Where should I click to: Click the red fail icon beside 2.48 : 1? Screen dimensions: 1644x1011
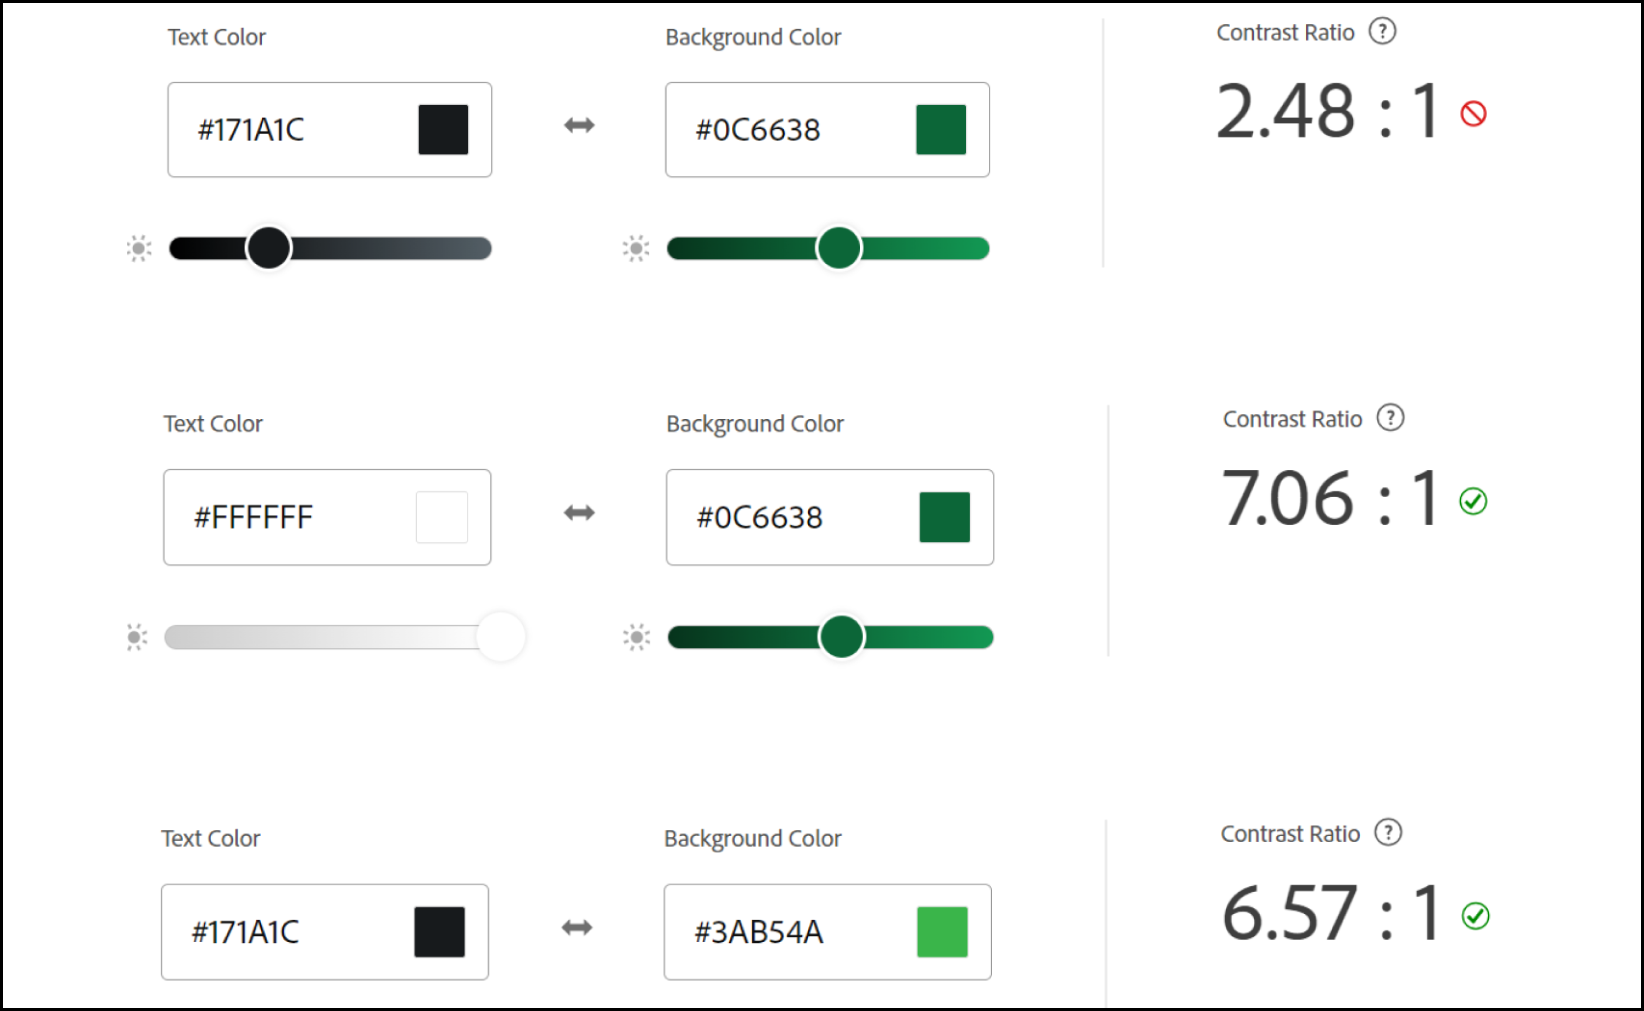(1473, 114)
